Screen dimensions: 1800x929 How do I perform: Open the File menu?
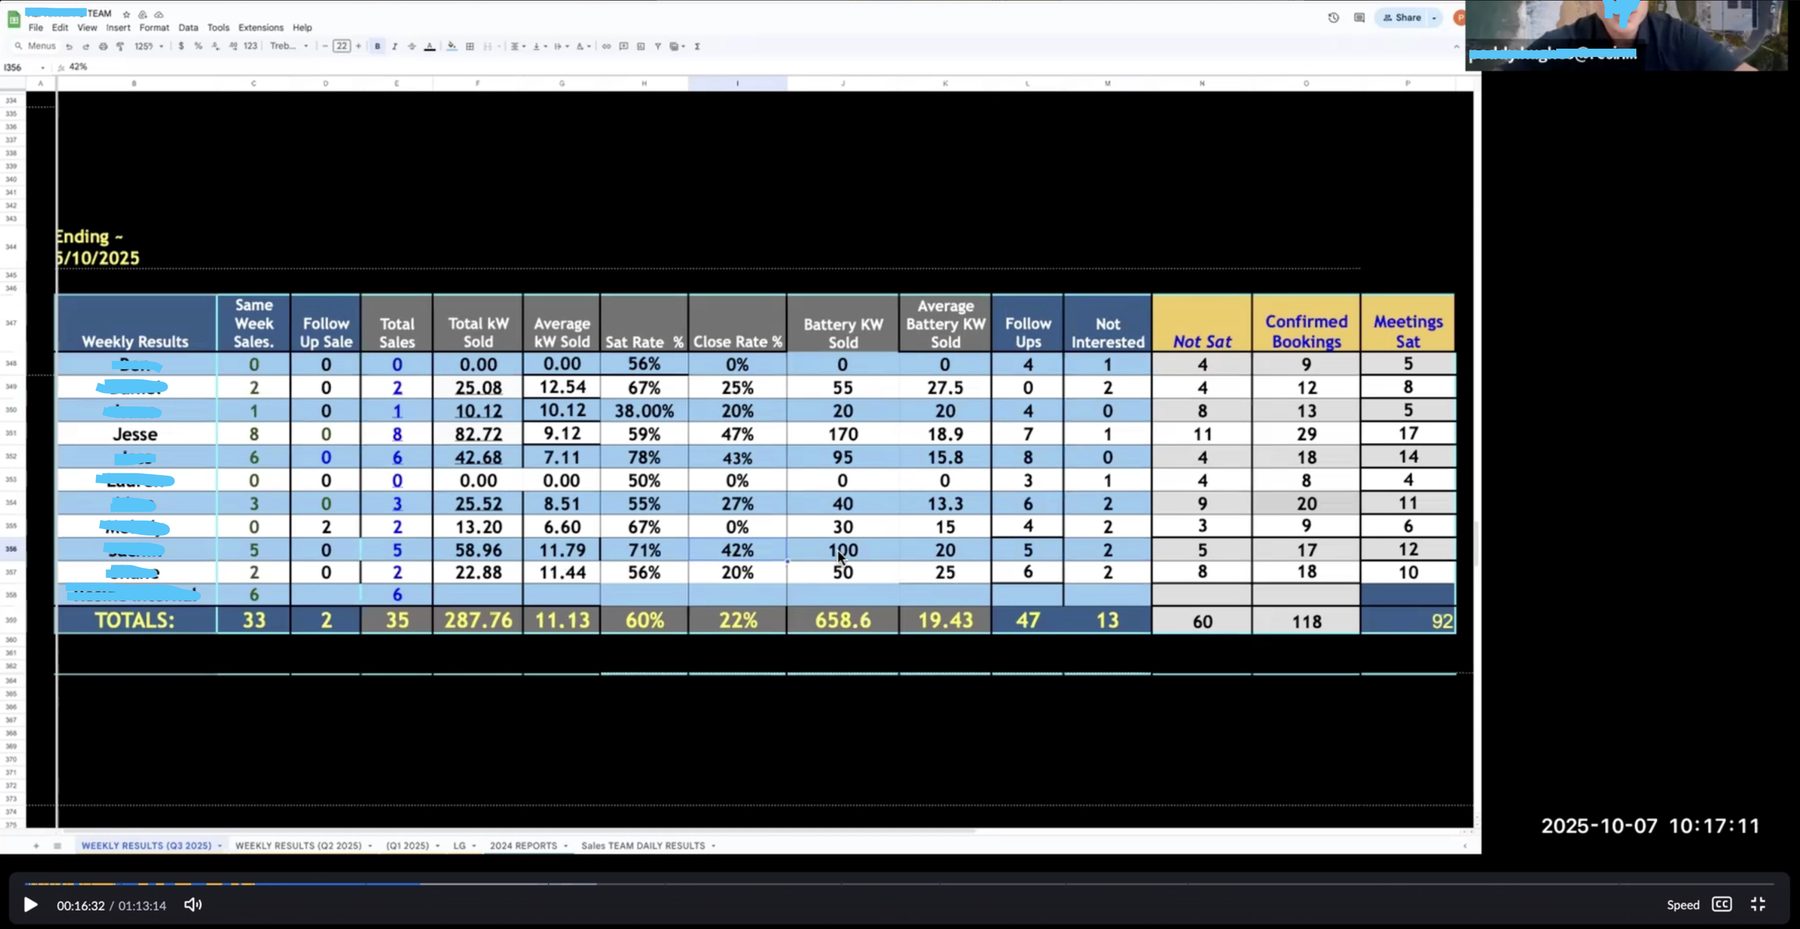click(35, 28)
